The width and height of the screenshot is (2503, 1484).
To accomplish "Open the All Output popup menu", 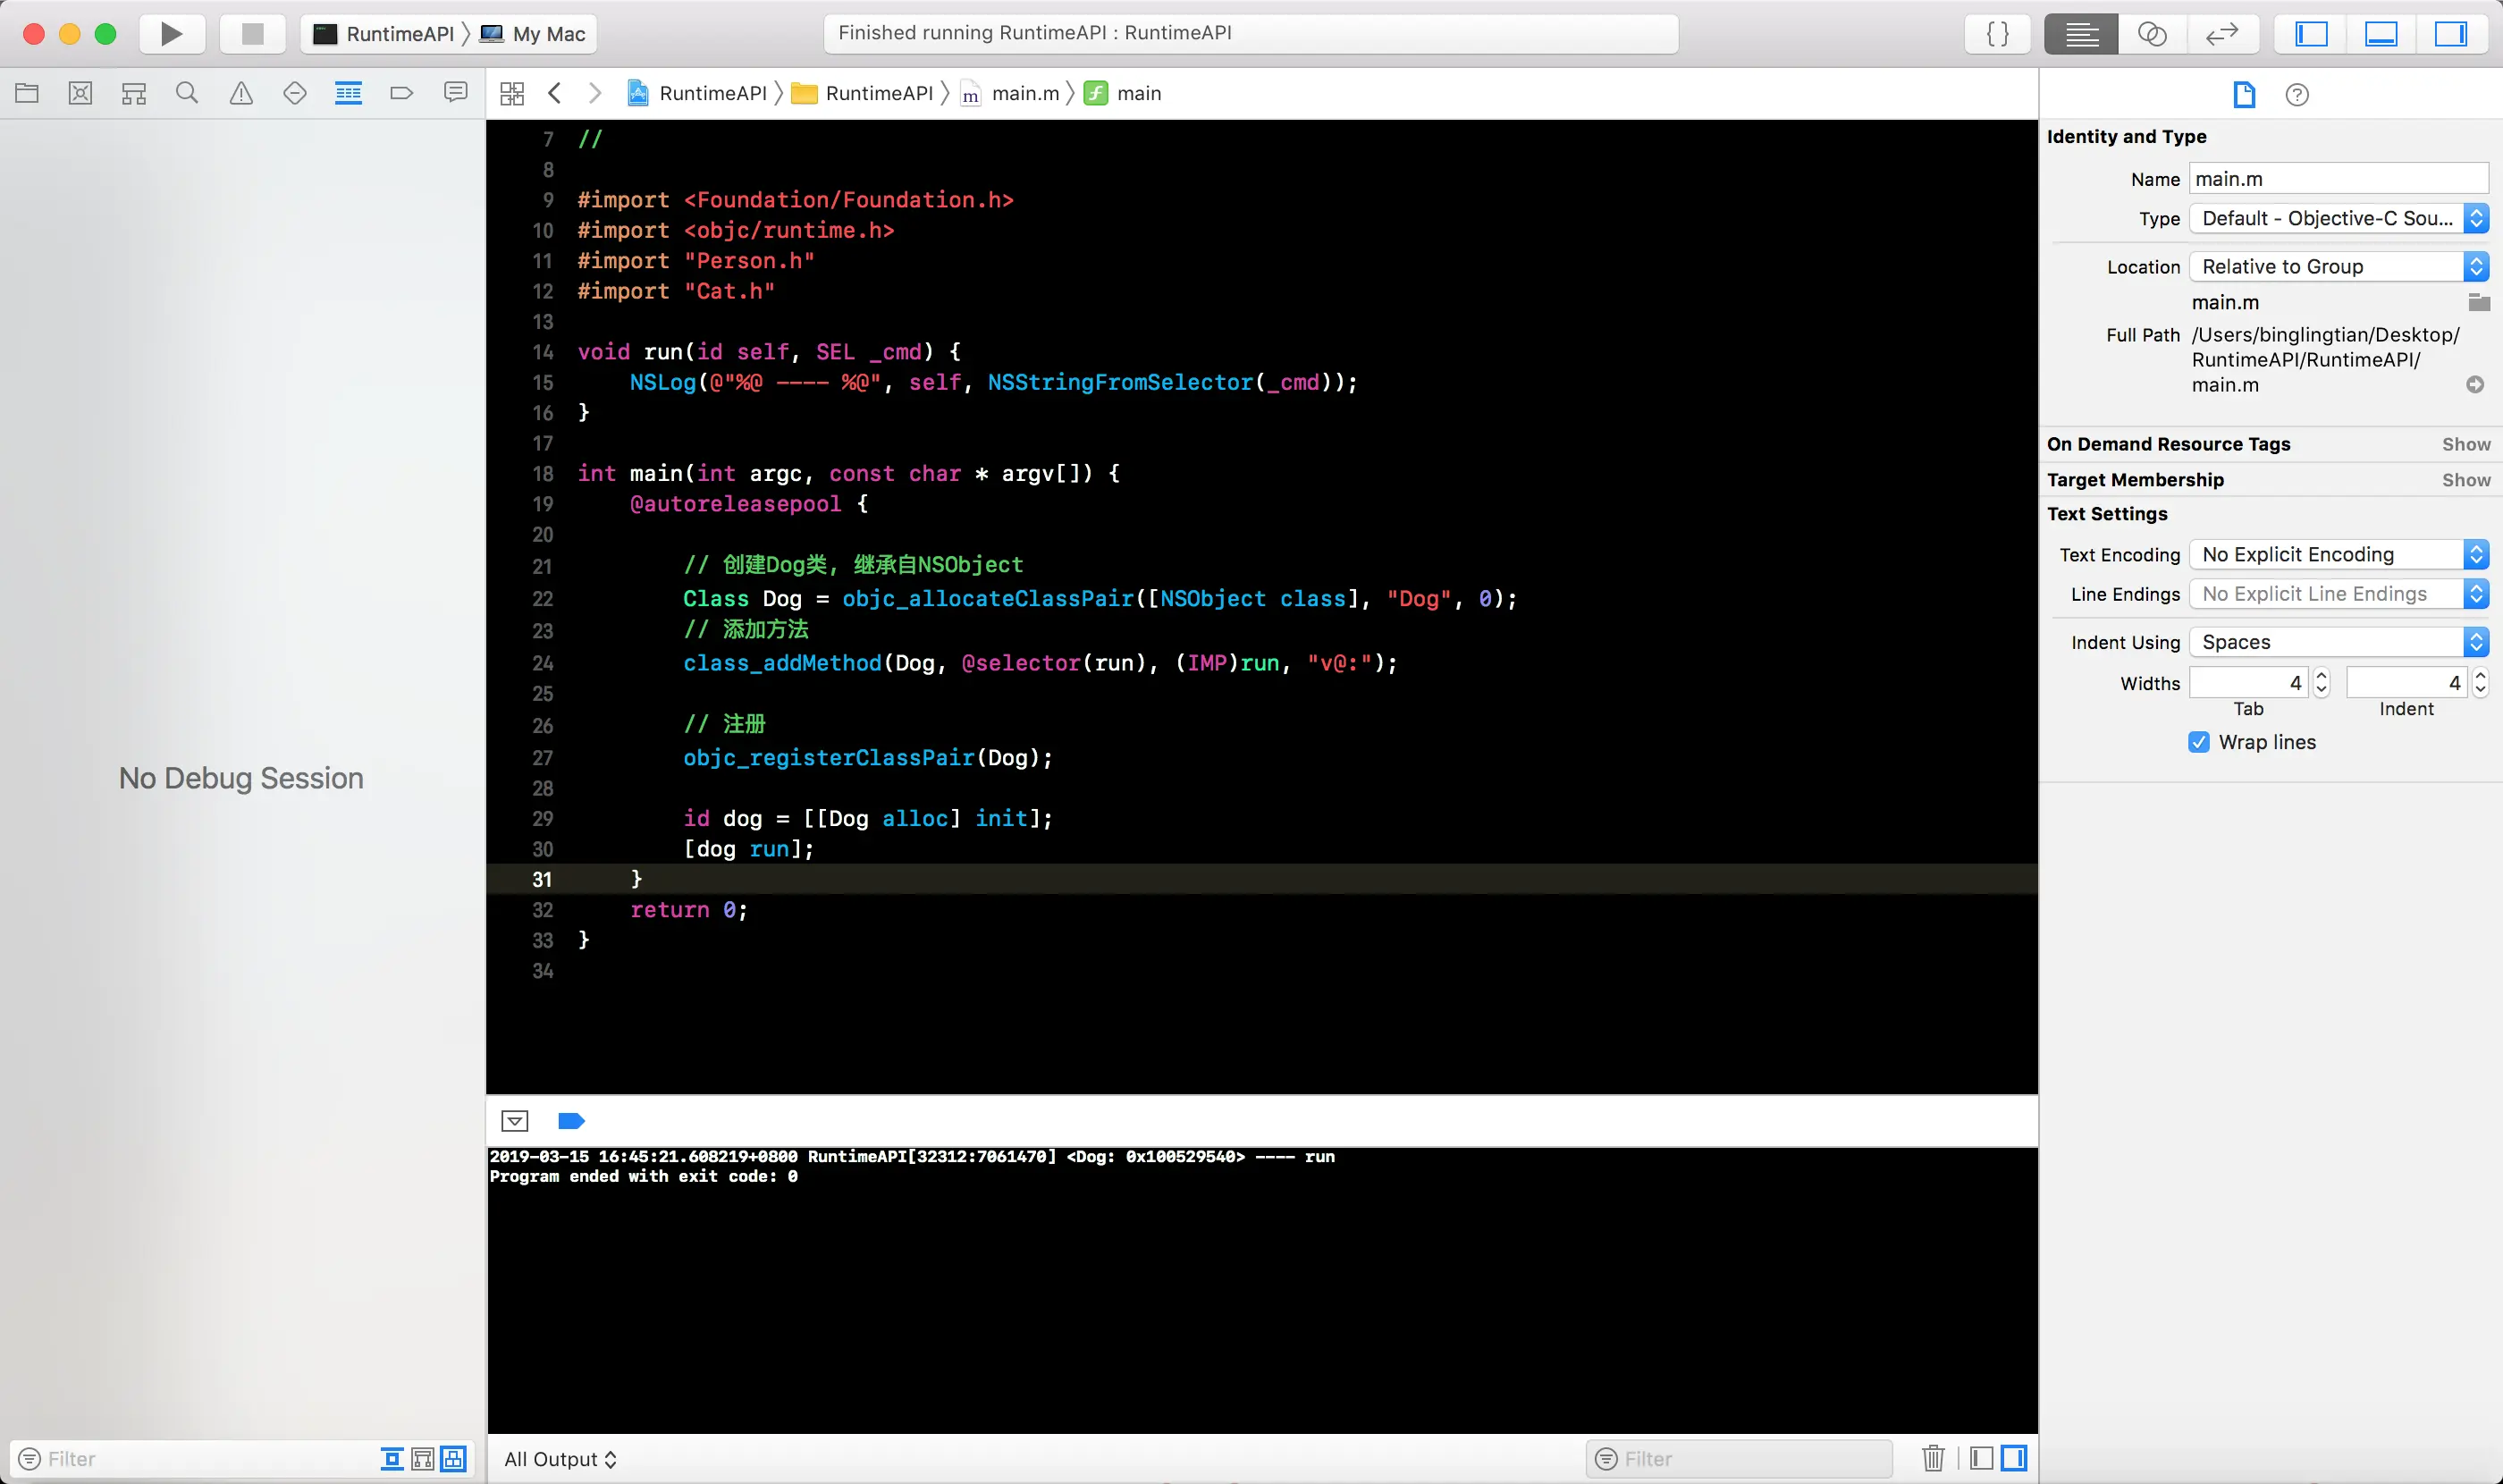I will pyautogui.click(x=560, y=1459).
